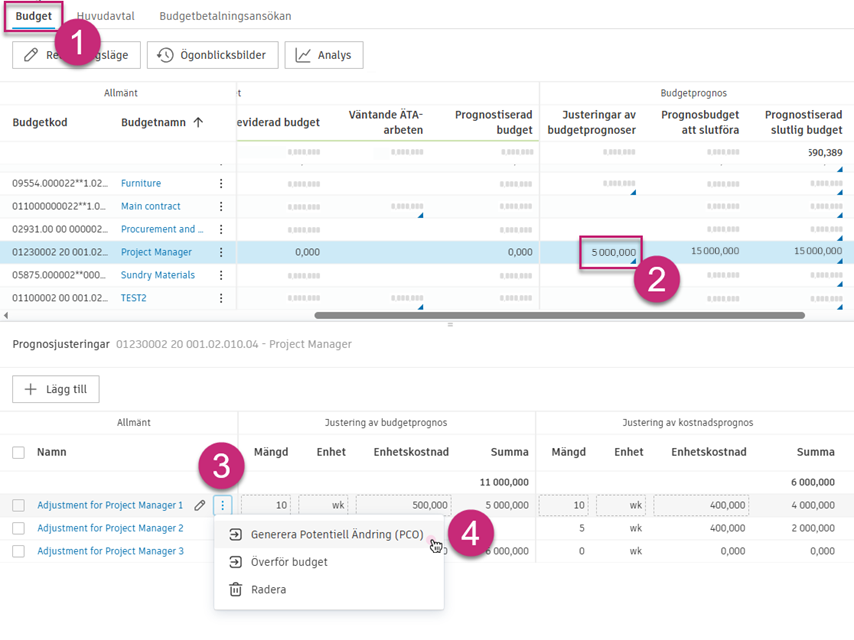Open more options for Furniture budget row
Image resolution: width=854 pixels, height=640 pixels.
221,184
